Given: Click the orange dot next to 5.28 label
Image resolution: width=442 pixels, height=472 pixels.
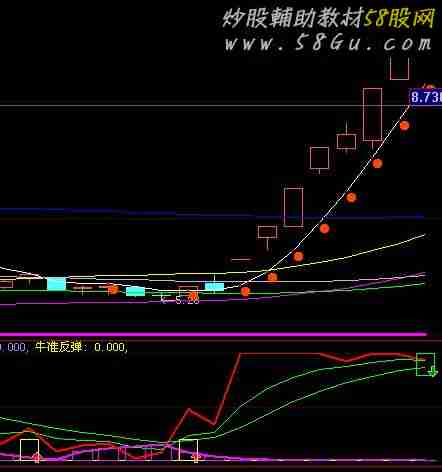Looking at the screenshot, I should tap(193, 296).
